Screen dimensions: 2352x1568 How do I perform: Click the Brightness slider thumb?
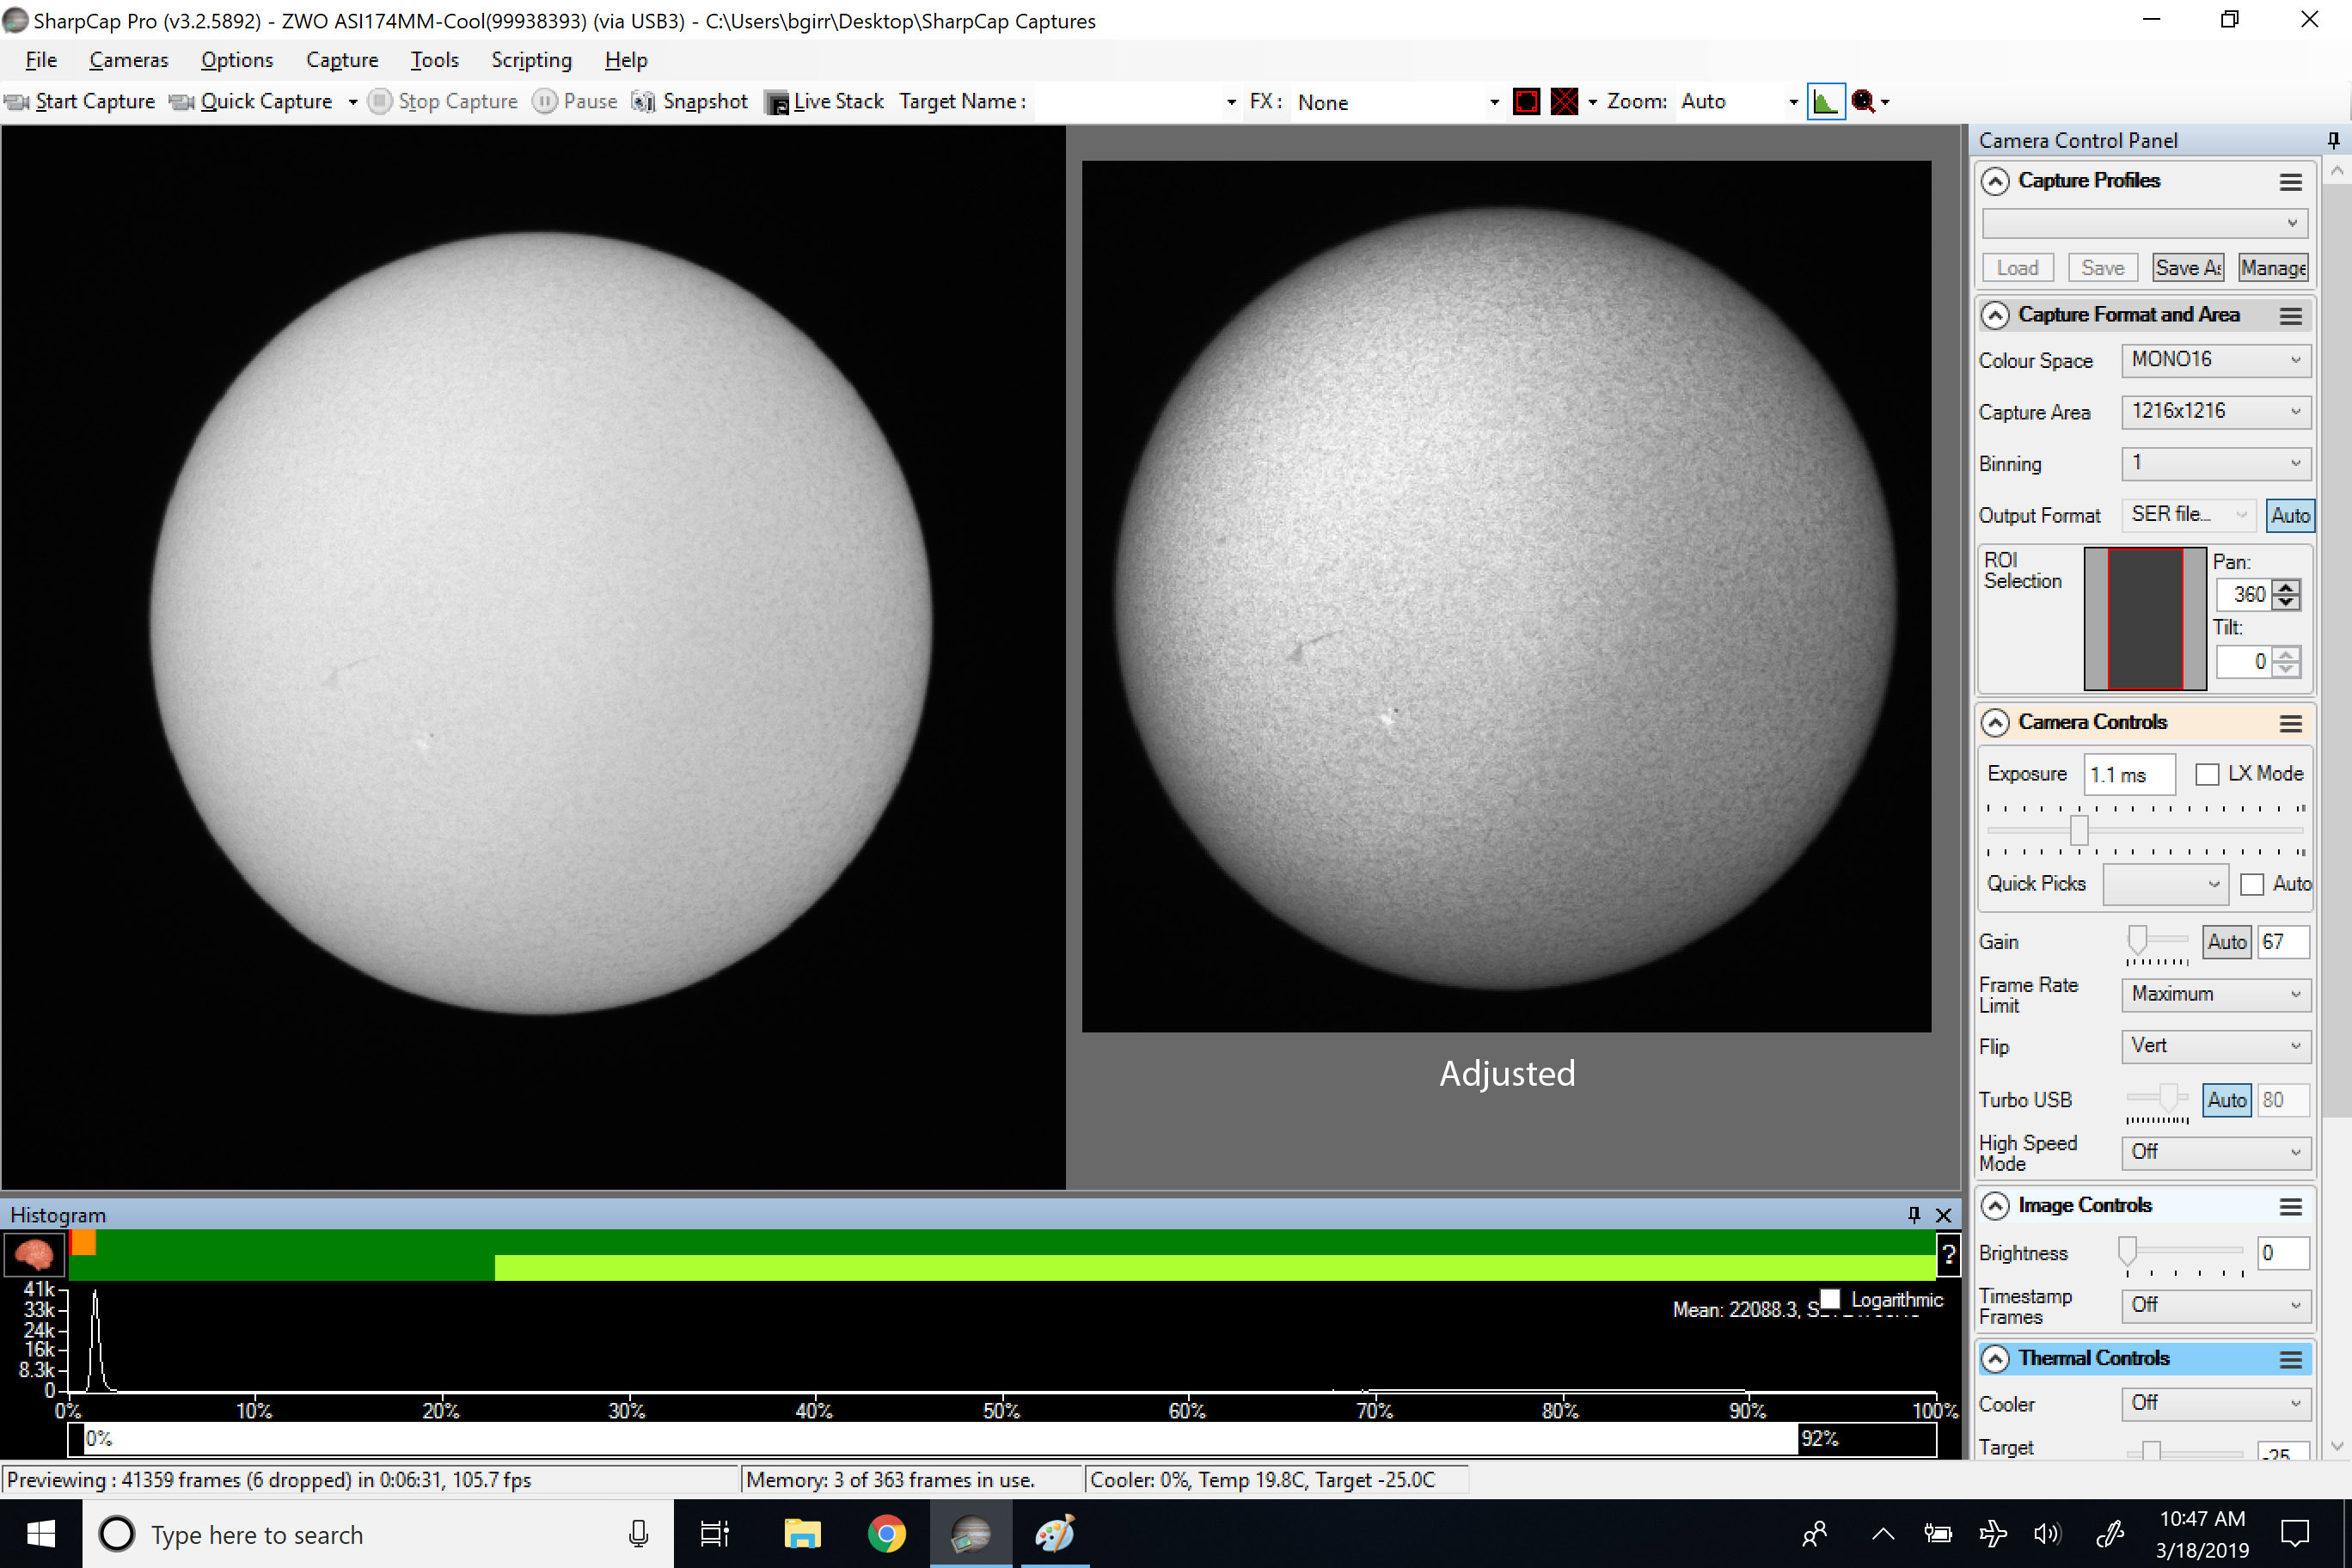(2127, 1252)
